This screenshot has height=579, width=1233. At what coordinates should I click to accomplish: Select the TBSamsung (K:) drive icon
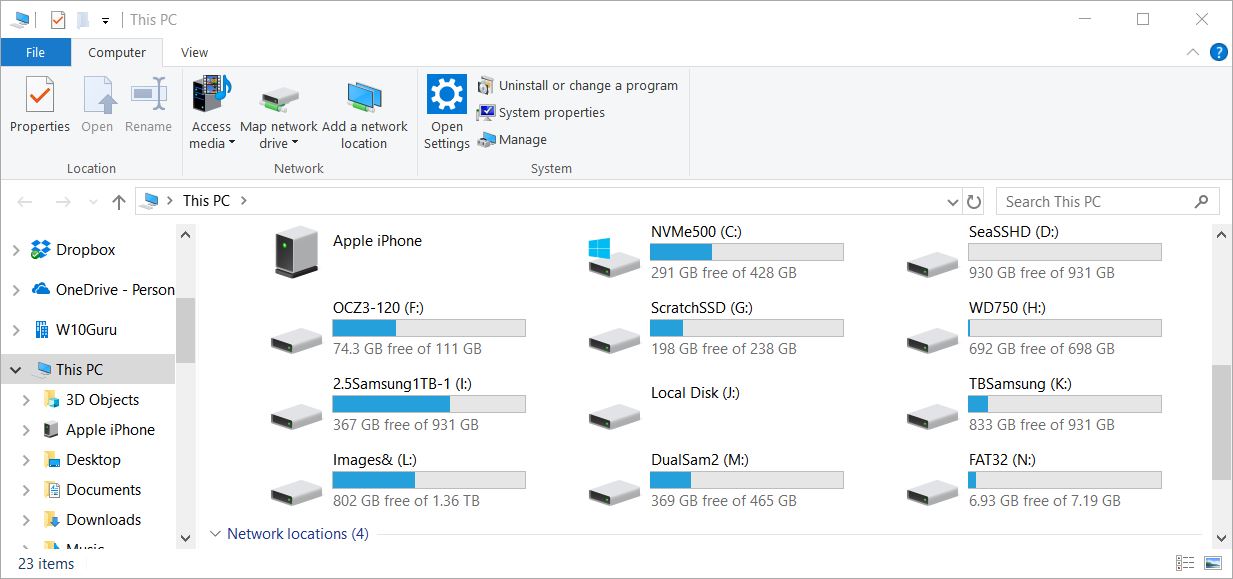[932, 415]
